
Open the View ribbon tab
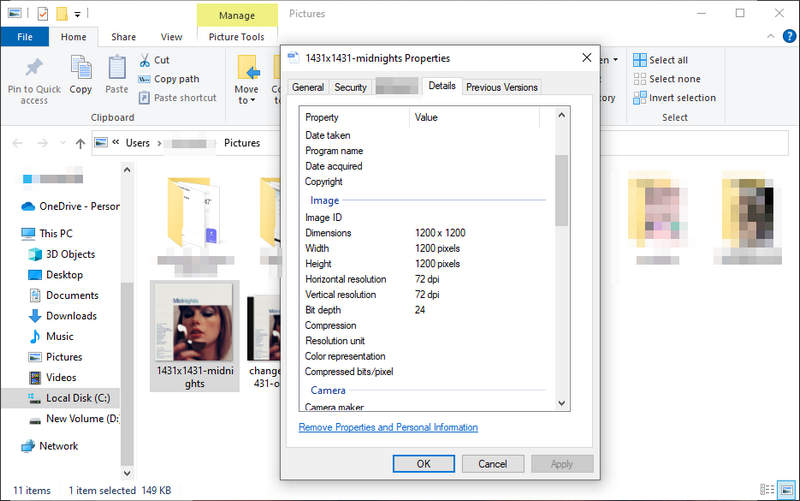pos(171,37)
